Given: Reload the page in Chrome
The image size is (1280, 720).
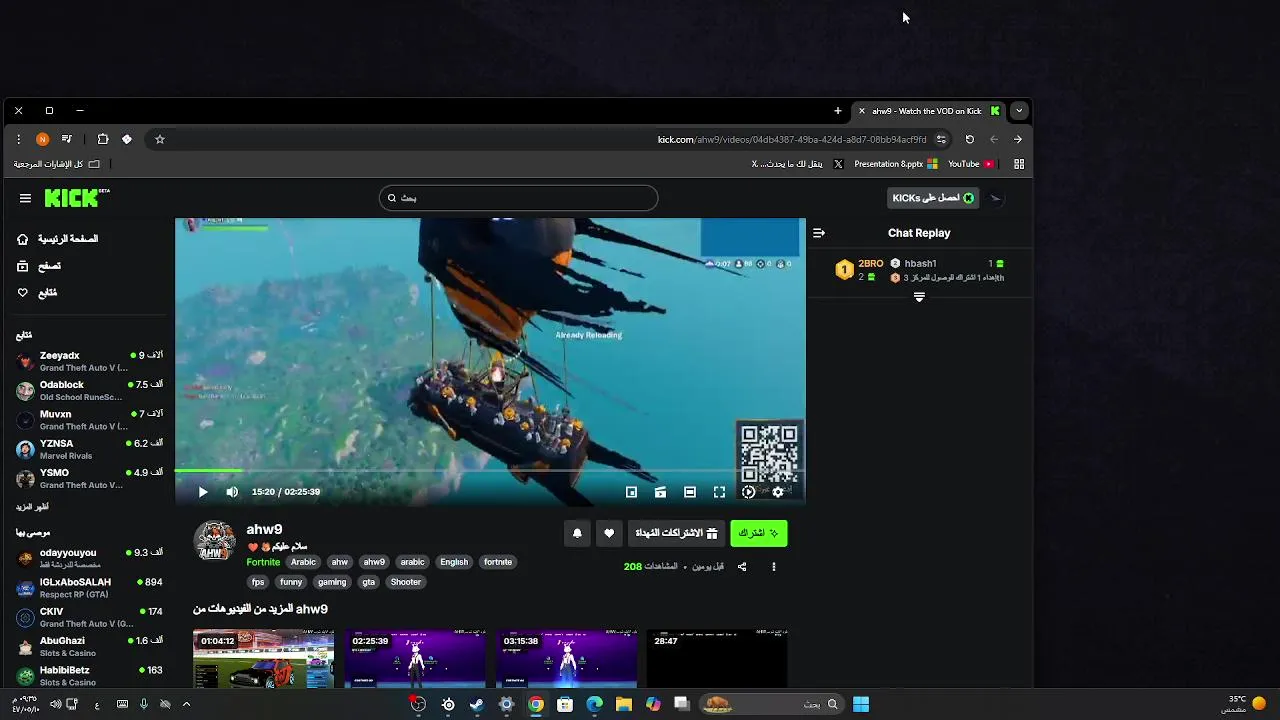Looking at the screenshot, I should pos(969,139).
